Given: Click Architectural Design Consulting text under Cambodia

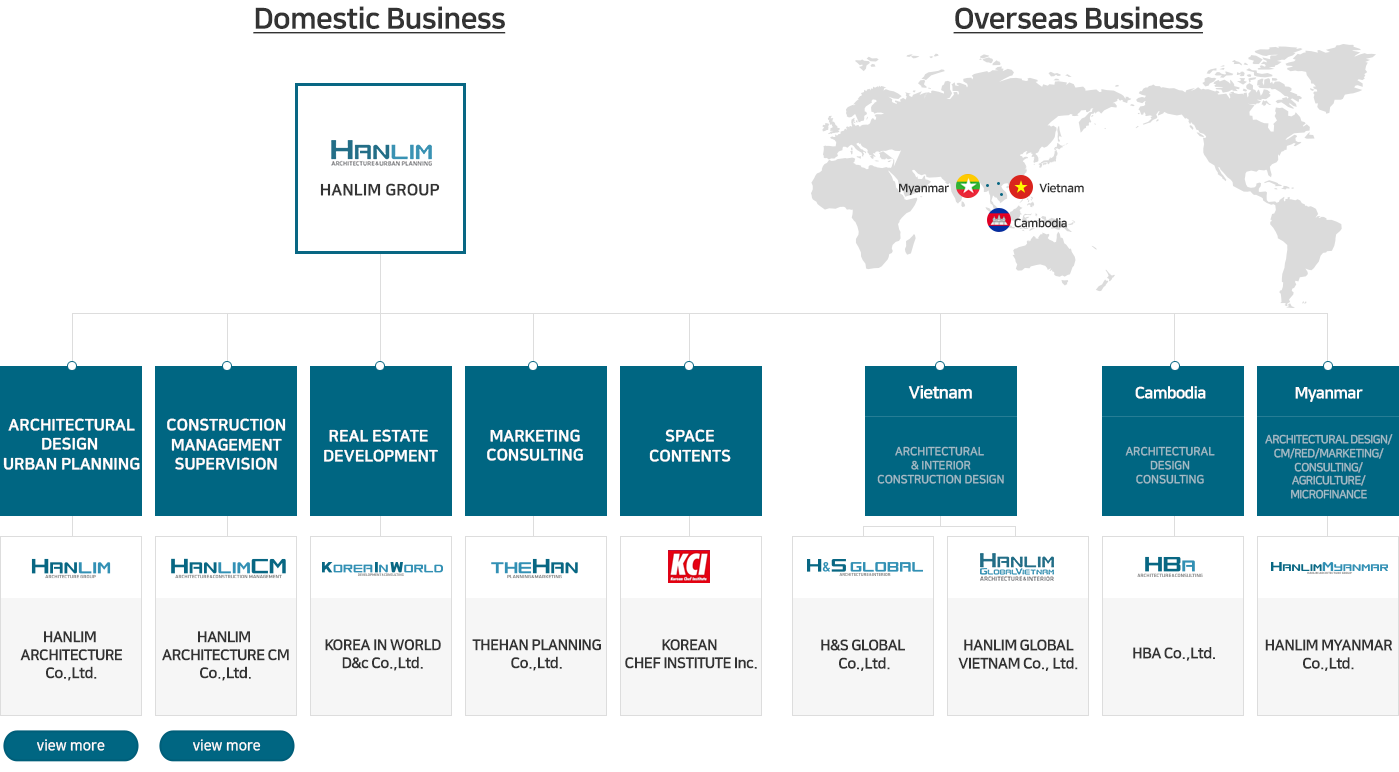Looking at the screenshot, I should pos(1170,465).
